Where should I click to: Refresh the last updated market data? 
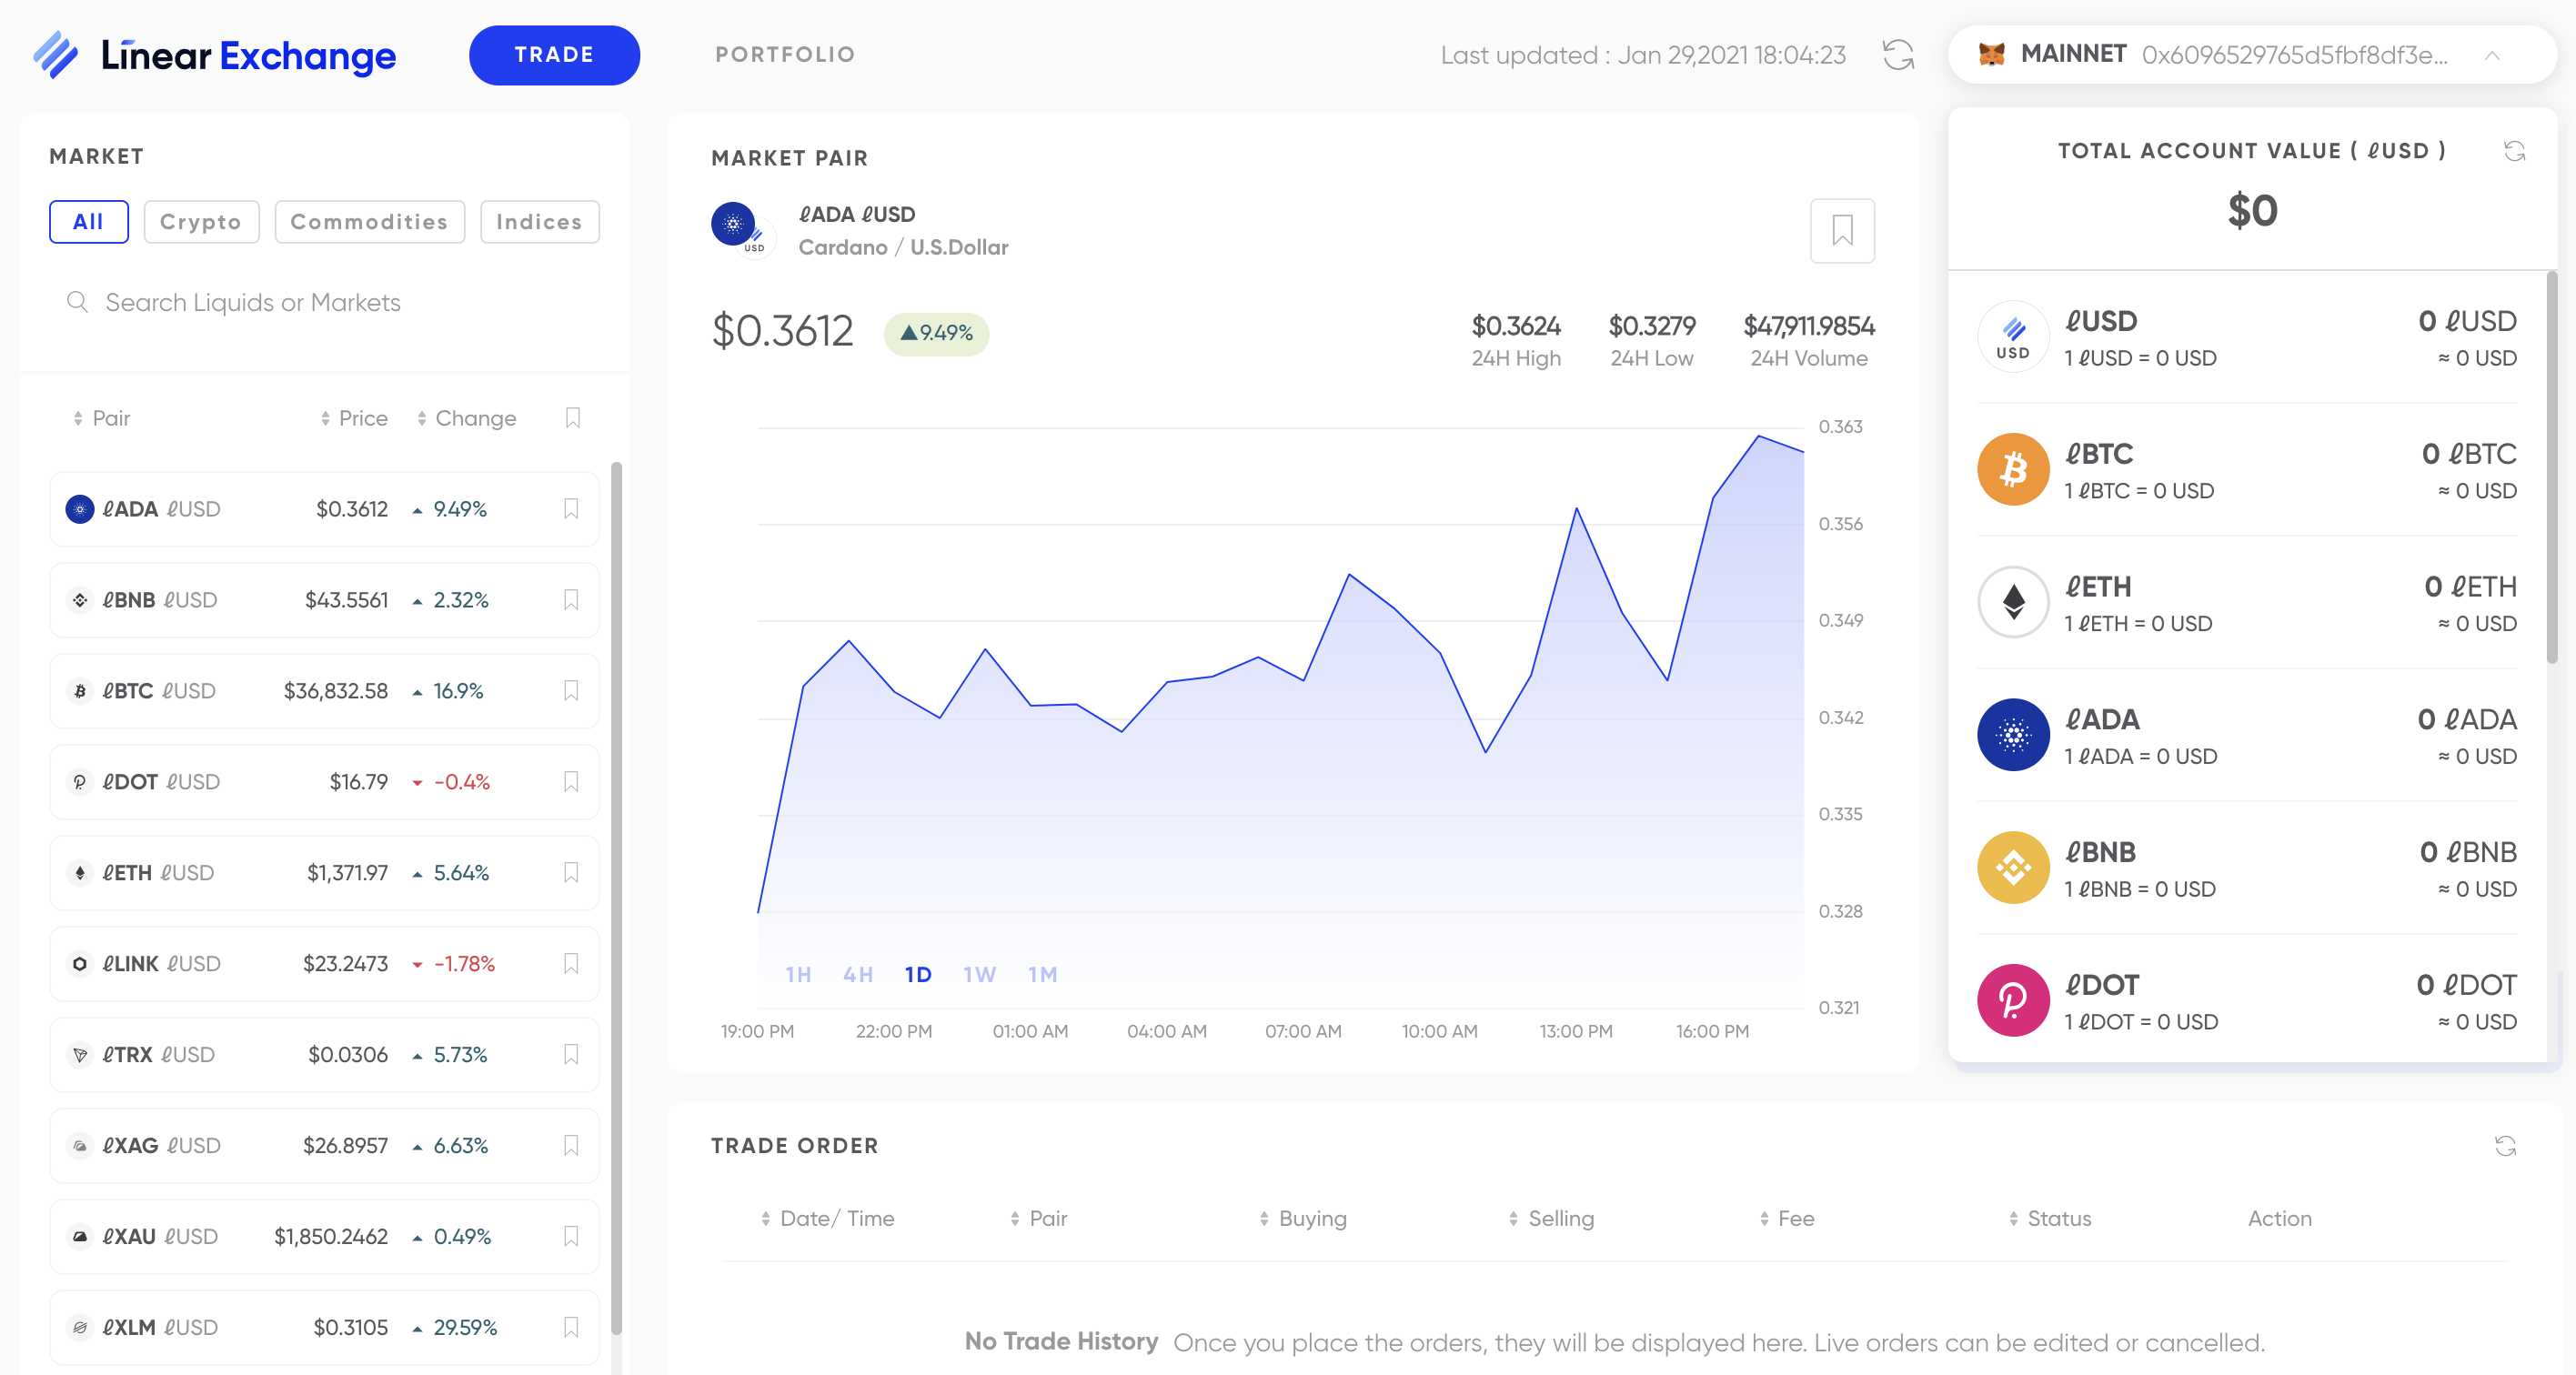1897,55
